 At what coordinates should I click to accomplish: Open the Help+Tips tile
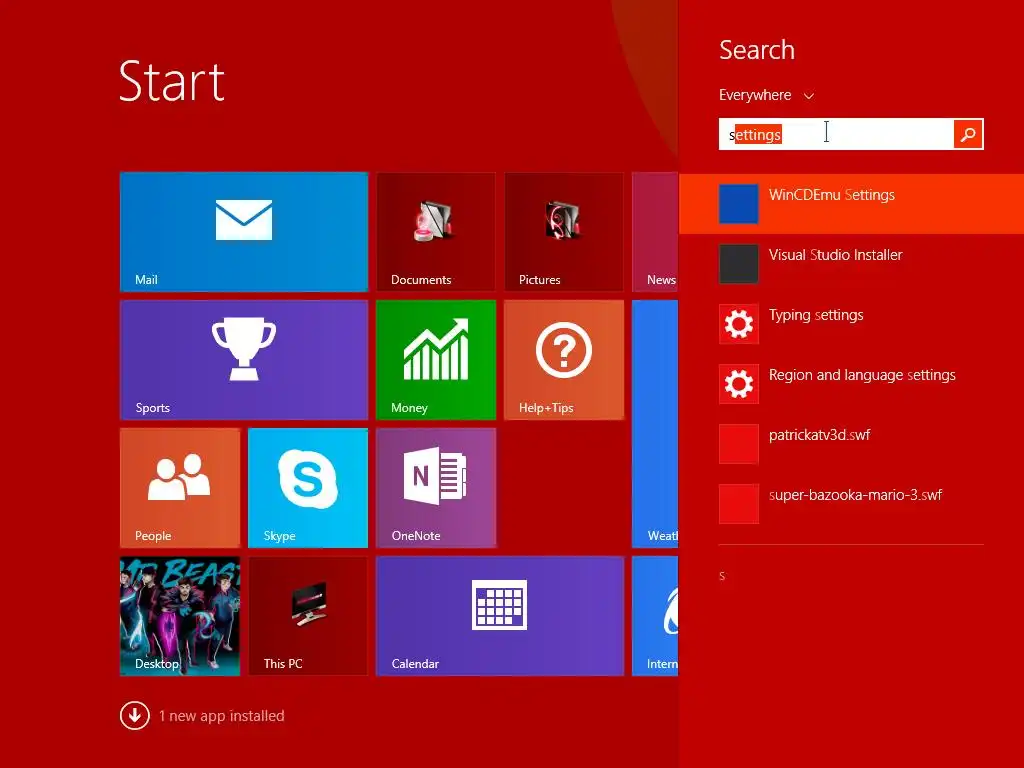564,360
